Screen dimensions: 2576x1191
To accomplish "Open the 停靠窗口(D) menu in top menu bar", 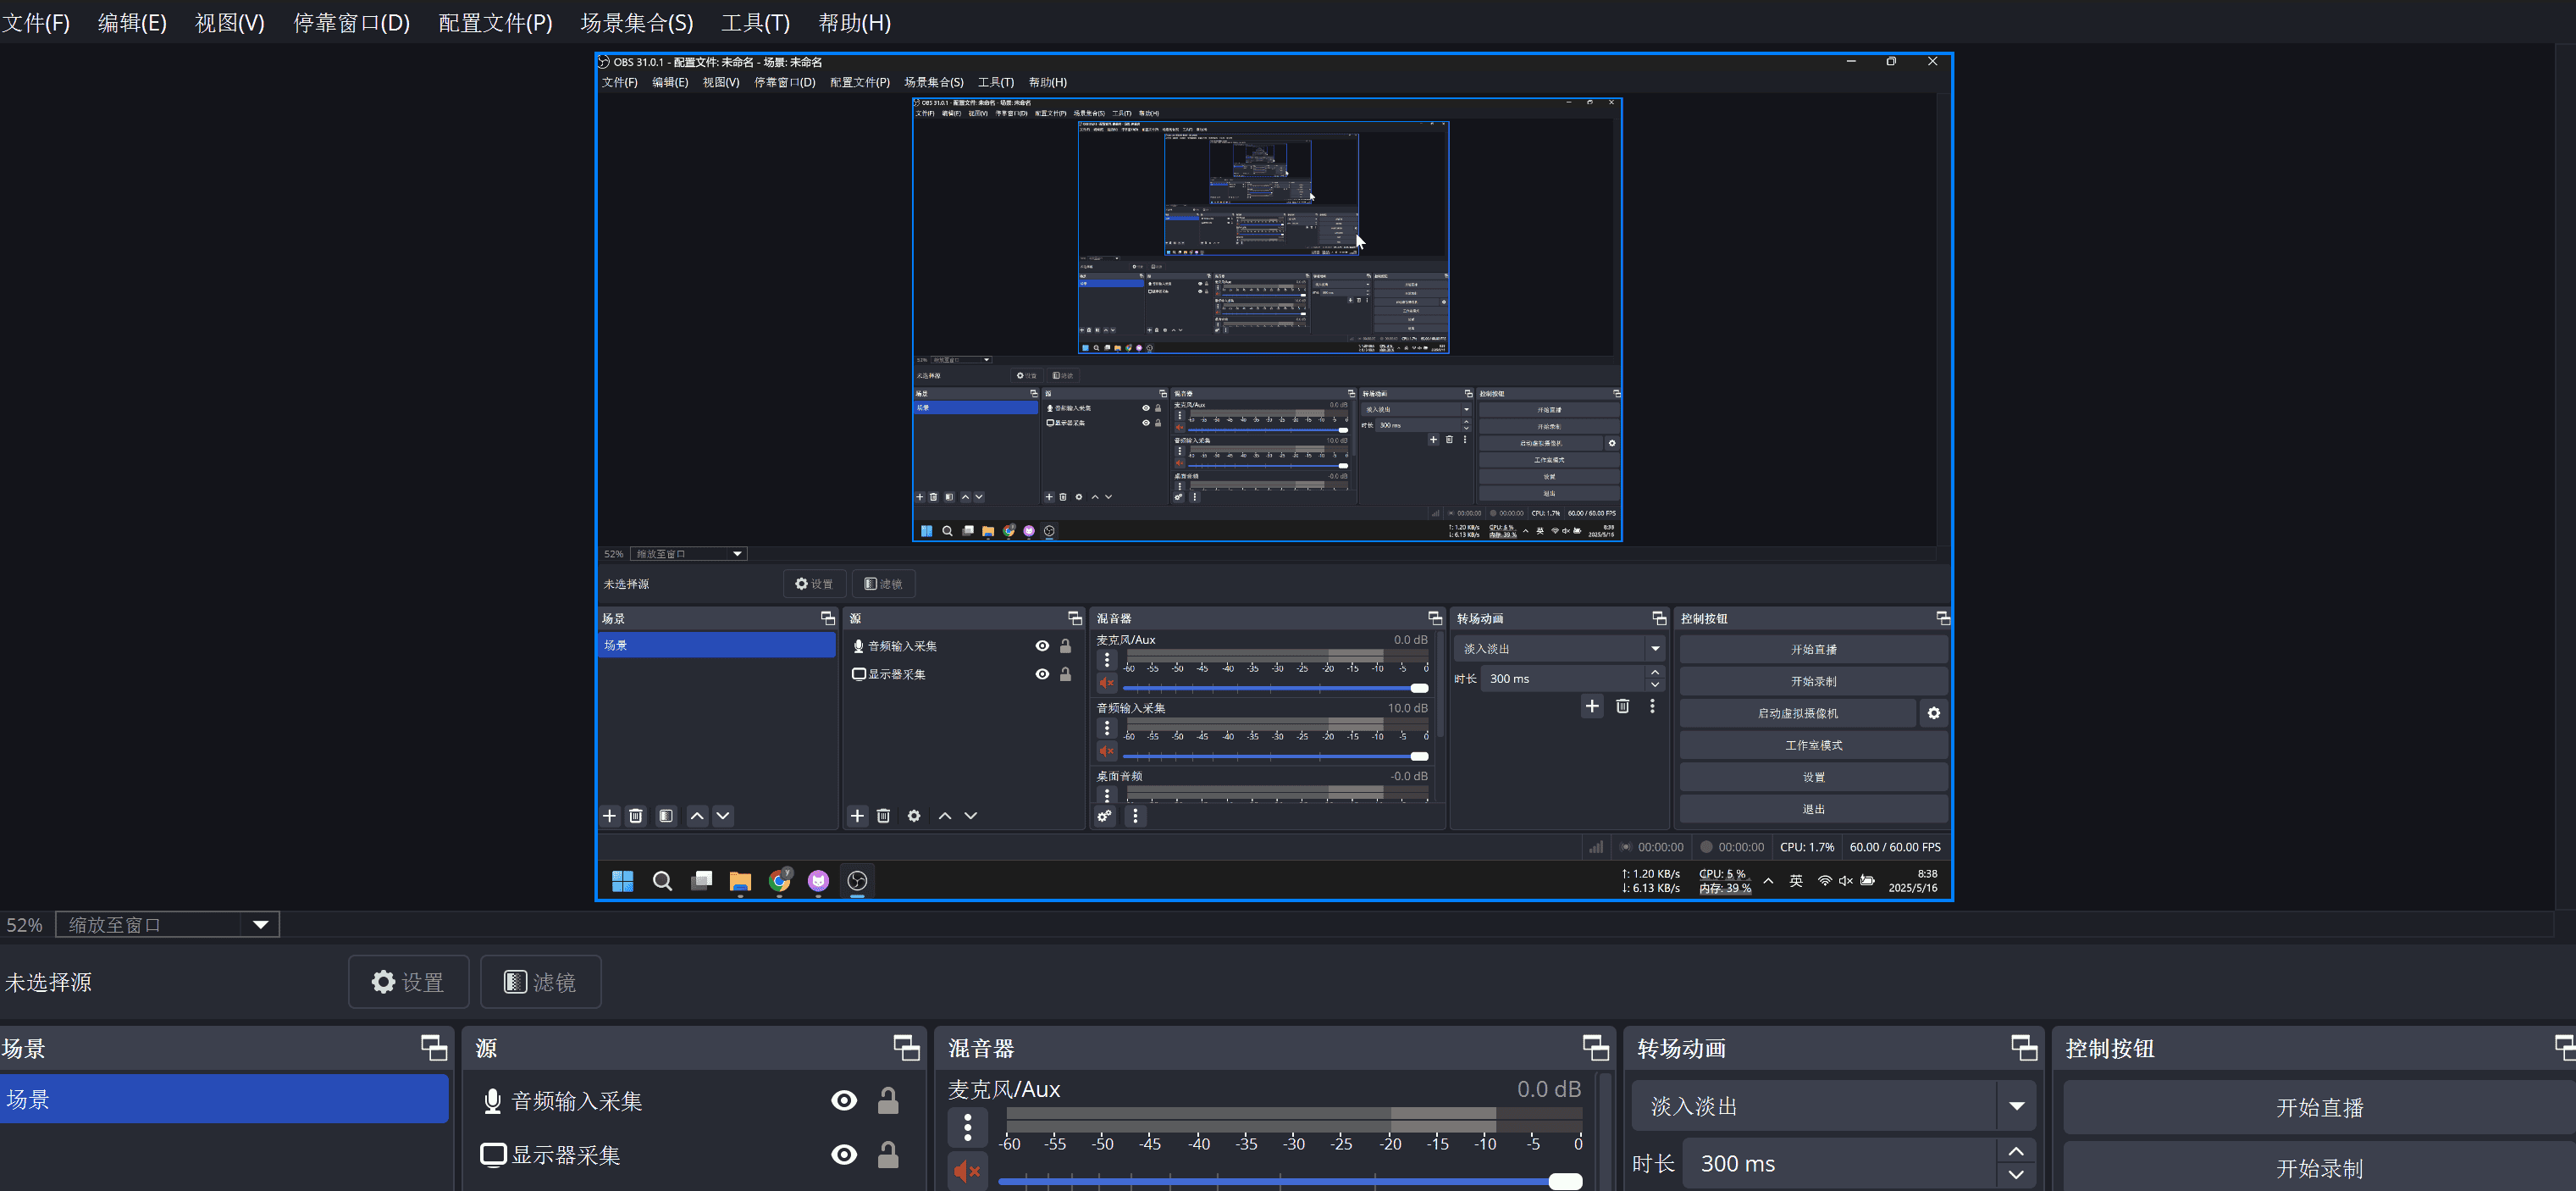I will coord(351,22).
